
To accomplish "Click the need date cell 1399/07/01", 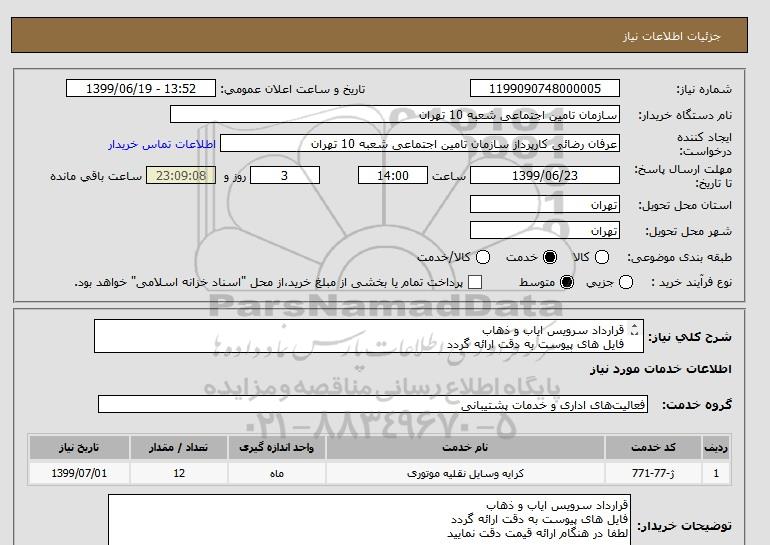I will pyautogui.click(x=79, y=473).
